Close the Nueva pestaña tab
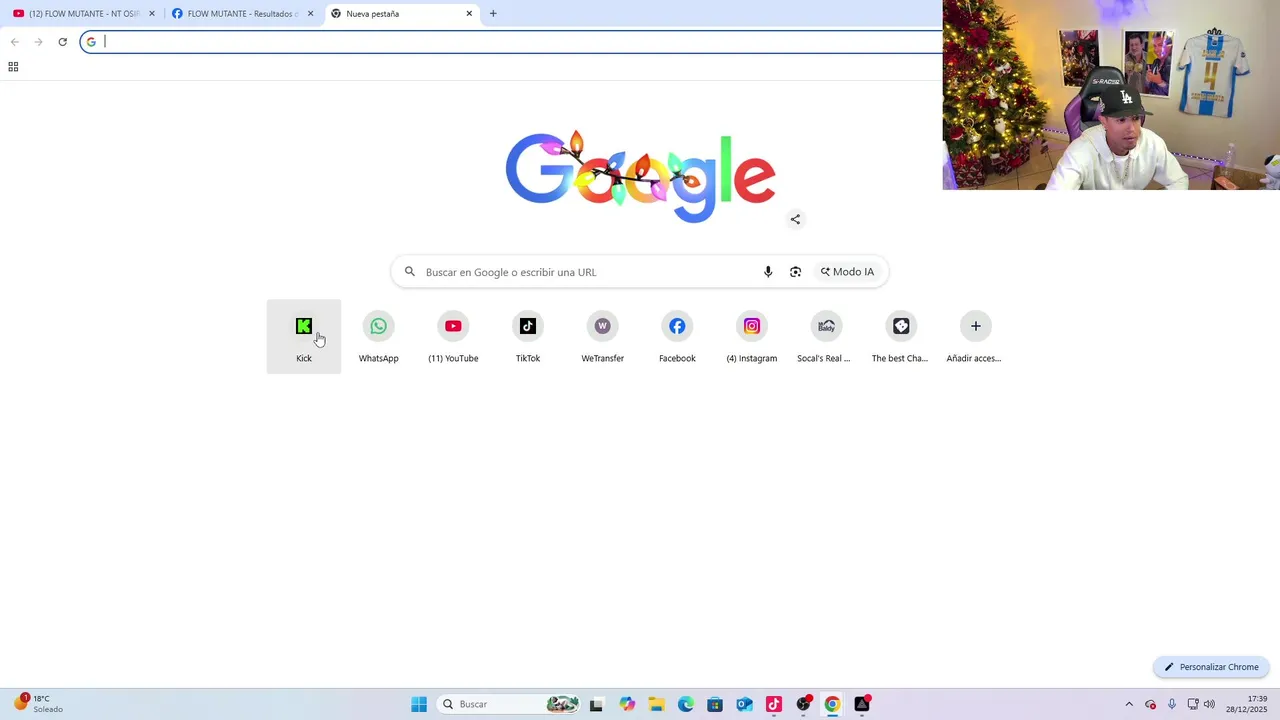 469,14
